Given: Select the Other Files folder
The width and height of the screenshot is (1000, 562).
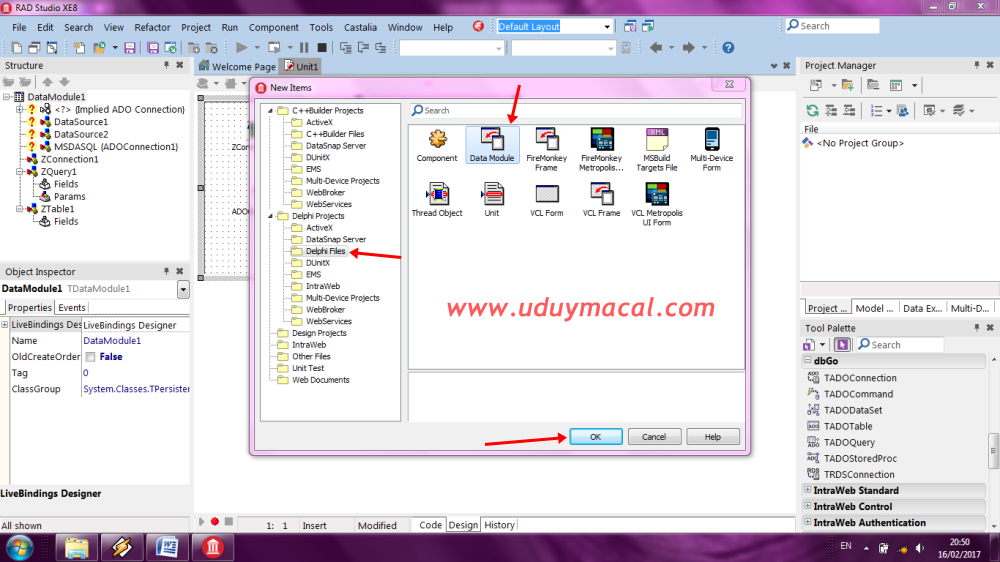Looking at the screenshot, I should pyautogui.click(x=311, y=357).
